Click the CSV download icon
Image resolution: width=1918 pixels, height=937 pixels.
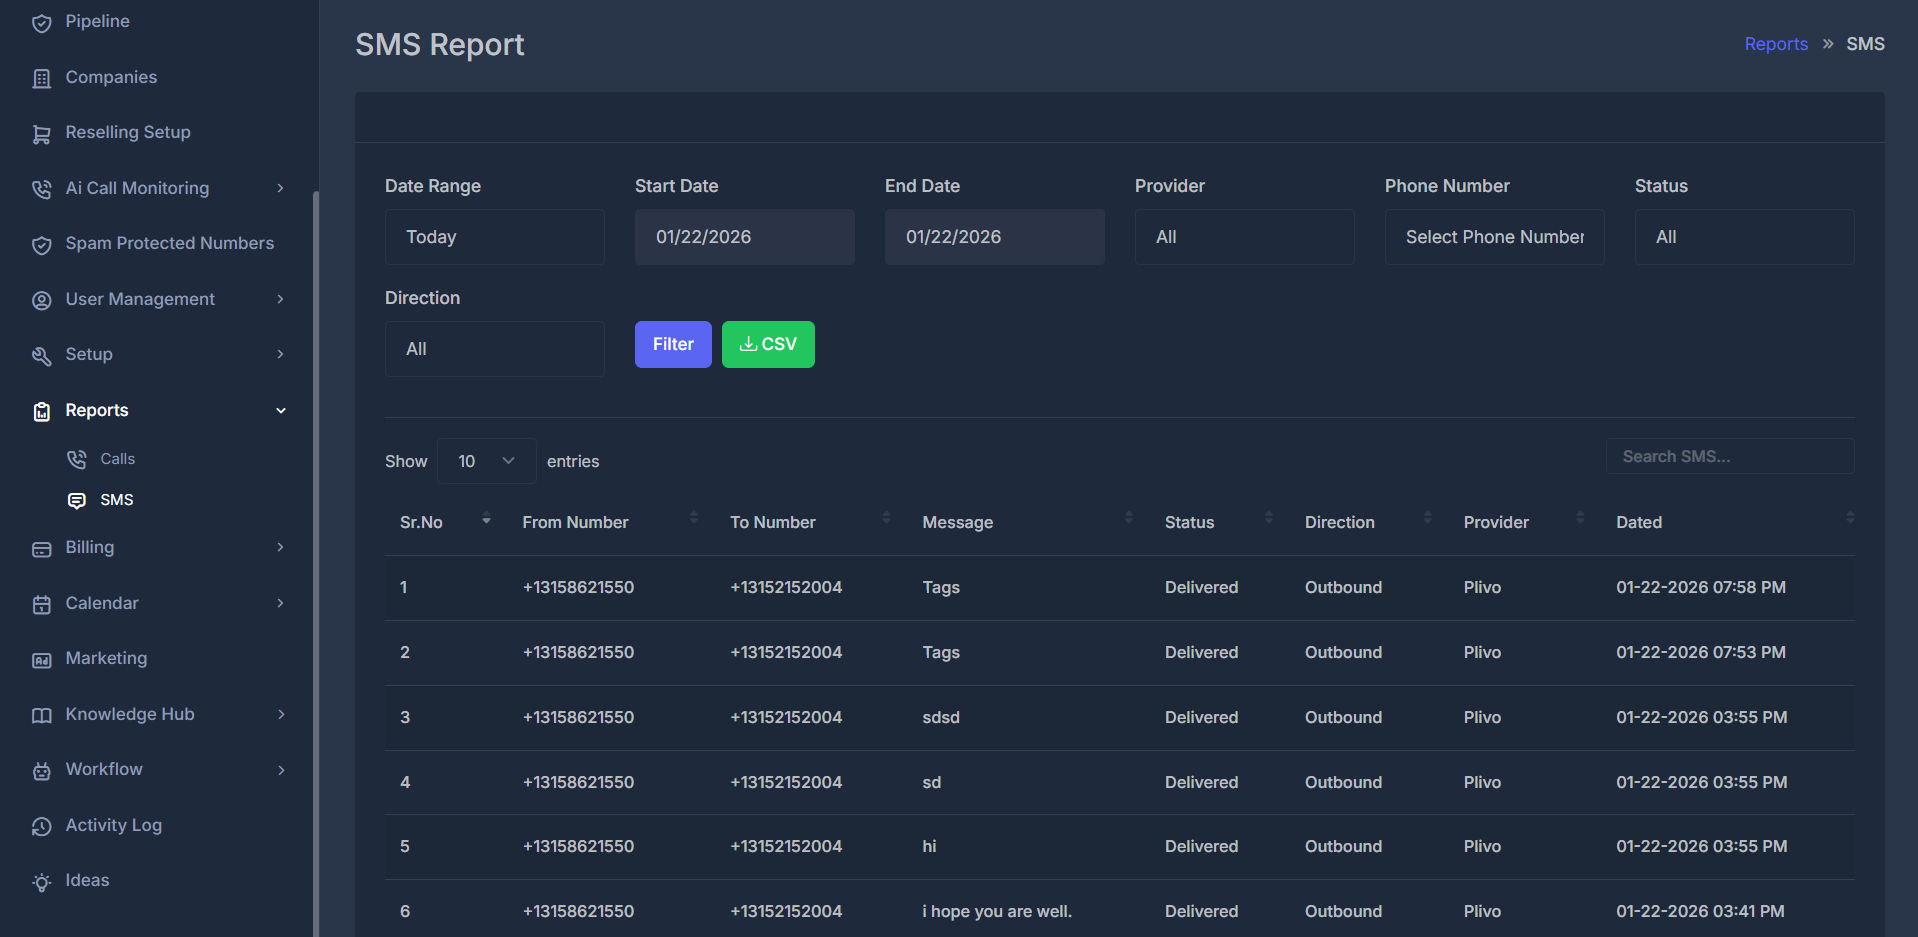(x=747, y=344)
